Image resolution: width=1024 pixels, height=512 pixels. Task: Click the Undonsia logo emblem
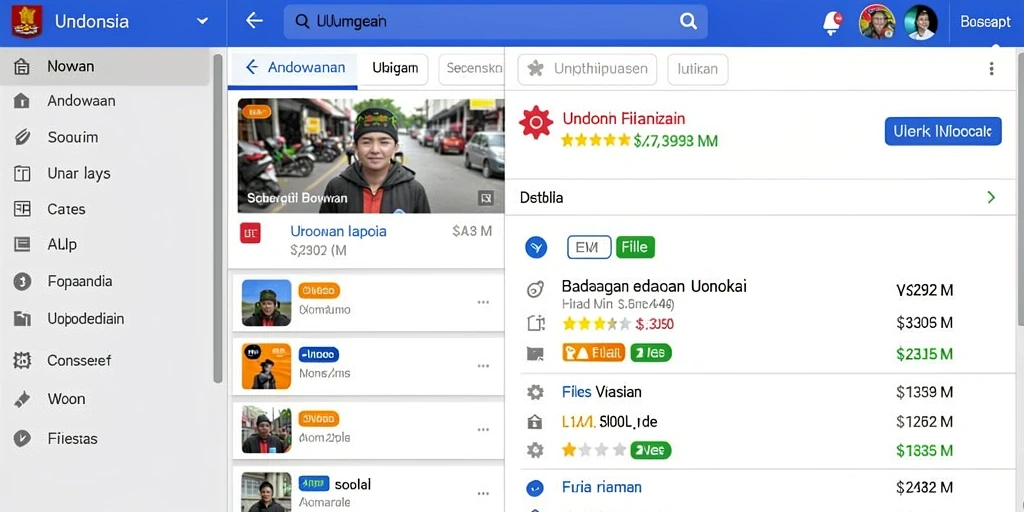pos(27,21)
